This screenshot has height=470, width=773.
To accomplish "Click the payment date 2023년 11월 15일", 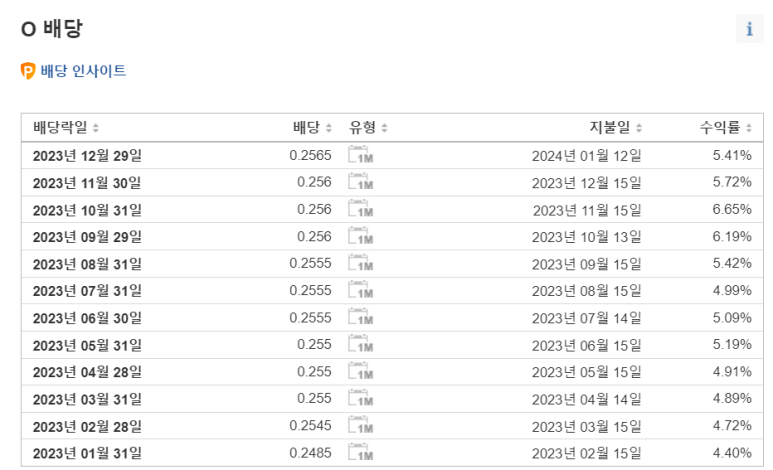I will point(587,210).
